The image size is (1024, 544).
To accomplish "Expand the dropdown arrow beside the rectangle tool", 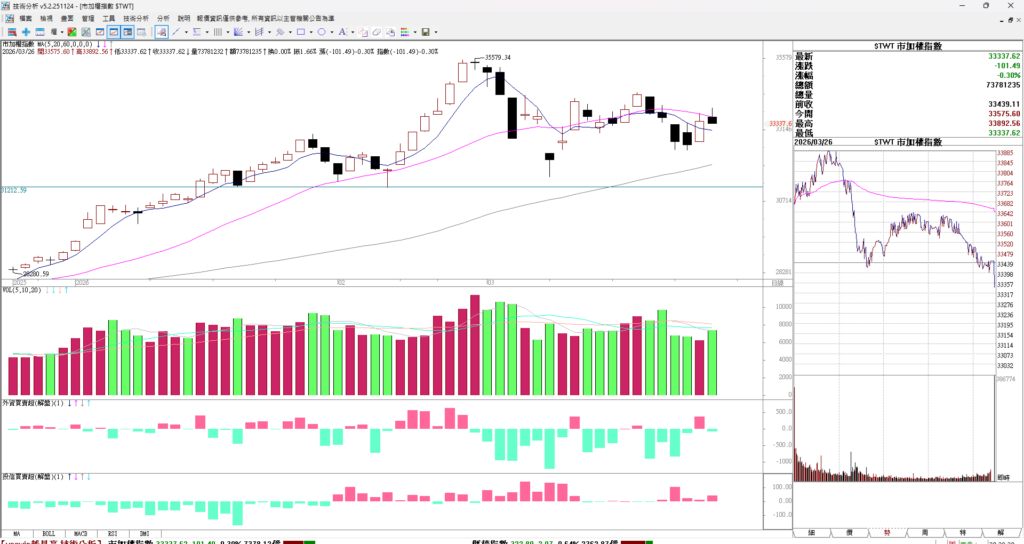I will (310, 32).
